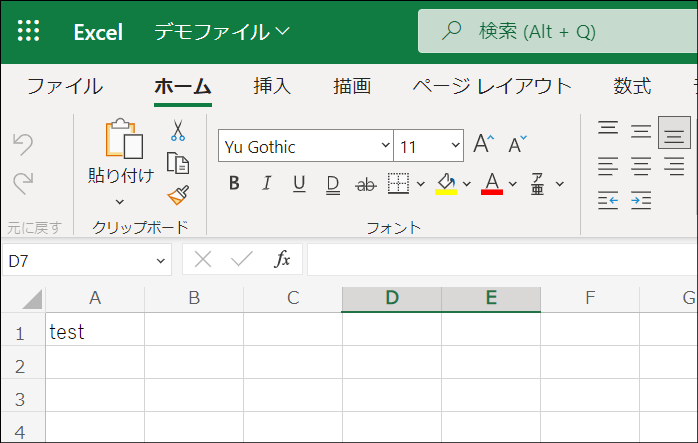
Task: Click the copy icon
Action: click(x=178, y=163)
